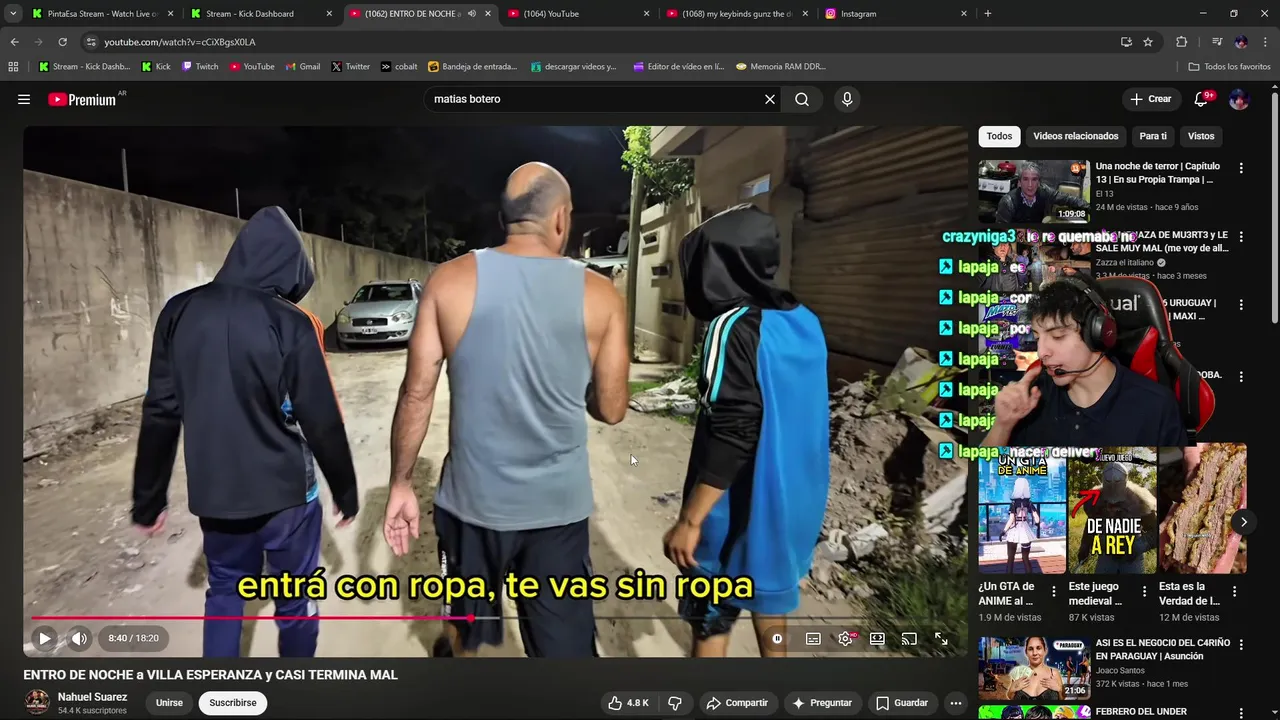Click the Unirse membership button
Screen dimensions: 1280x720
click(169, 703)
